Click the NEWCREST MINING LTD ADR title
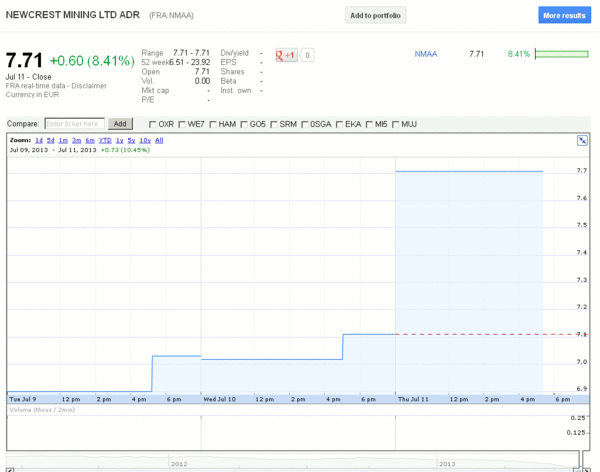This screenshot has height=472, width=600. (x=73, y=15)
